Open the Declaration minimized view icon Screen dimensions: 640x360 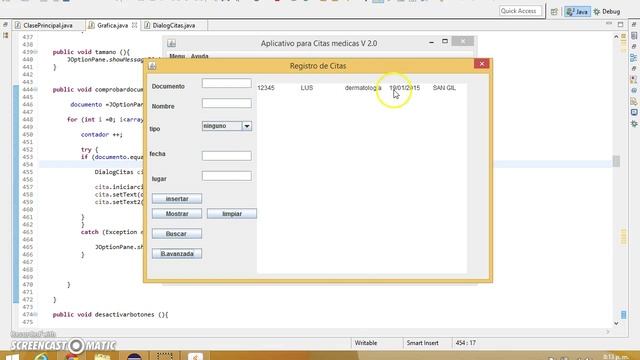tap(634, 101)
